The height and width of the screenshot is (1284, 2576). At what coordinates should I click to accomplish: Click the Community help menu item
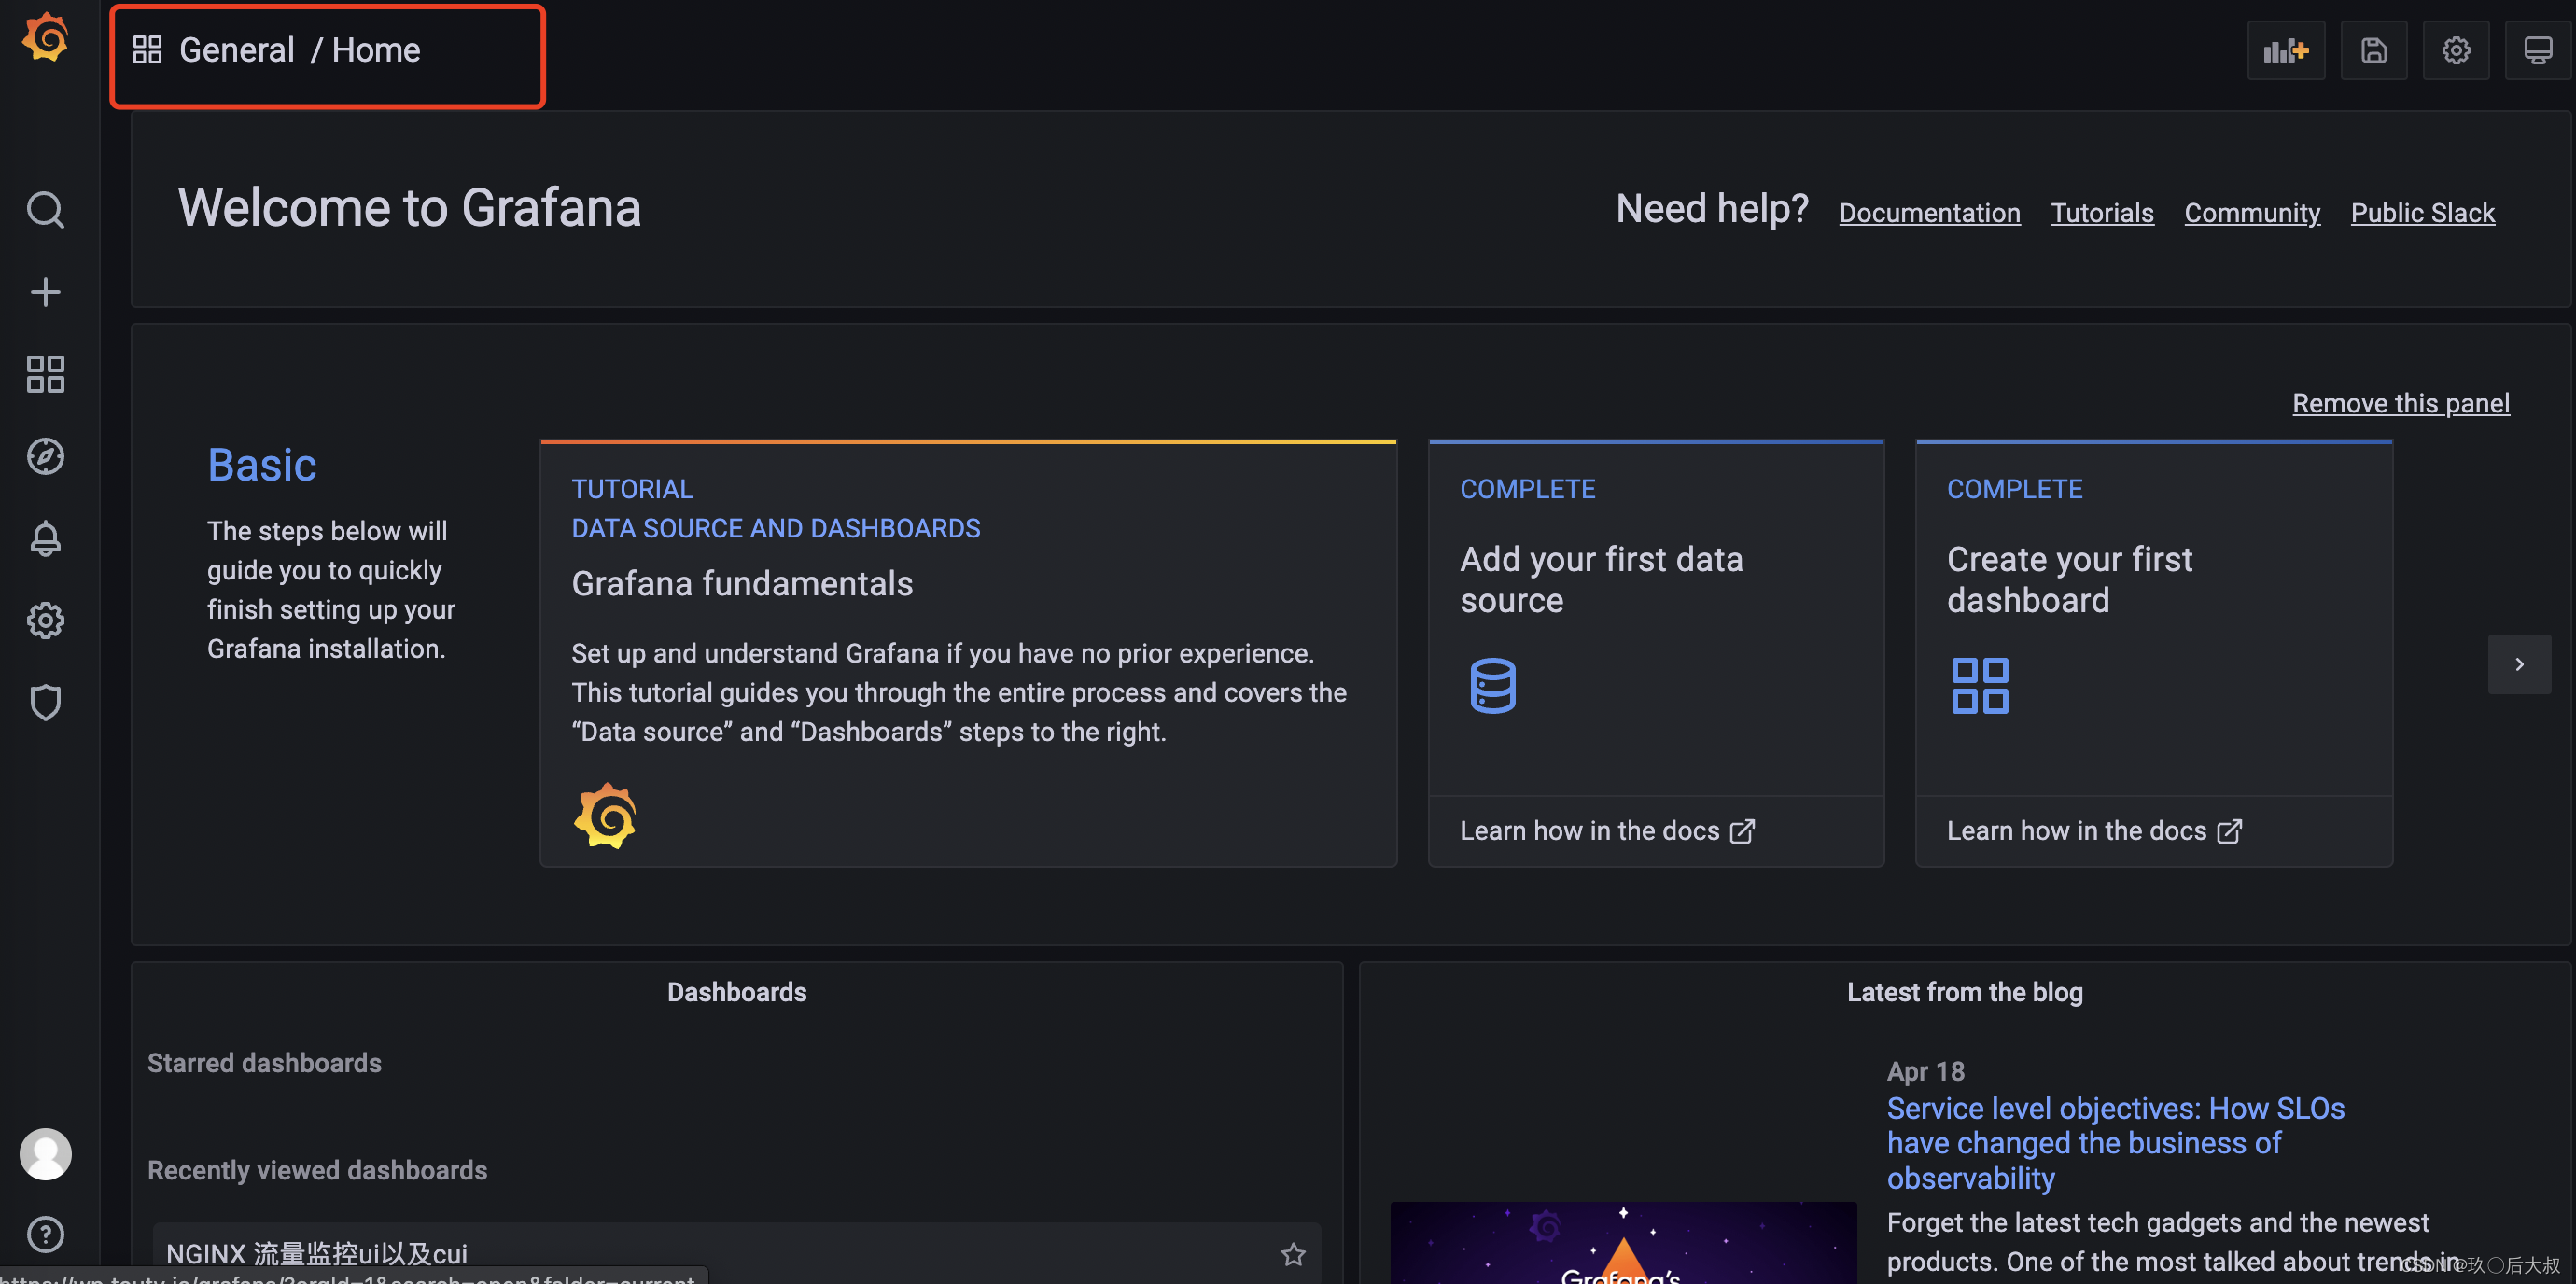2252,214
